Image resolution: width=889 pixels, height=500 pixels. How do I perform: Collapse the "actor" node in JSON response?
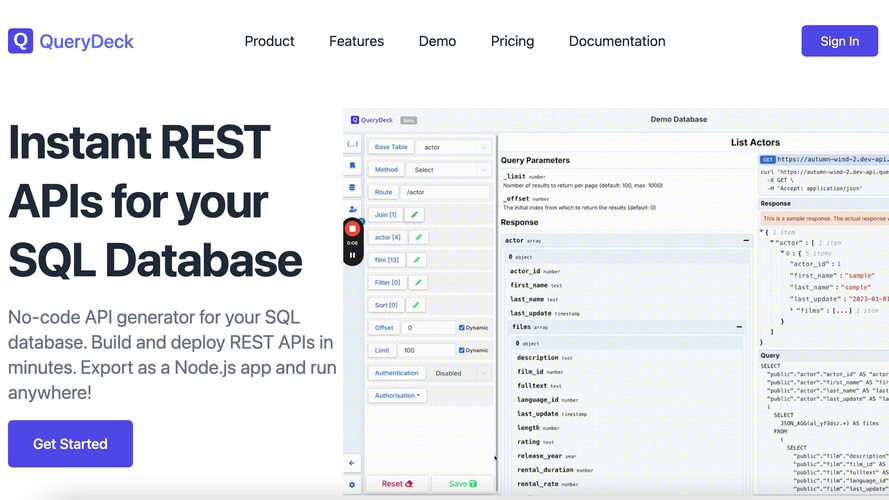[x=772, y=243]
